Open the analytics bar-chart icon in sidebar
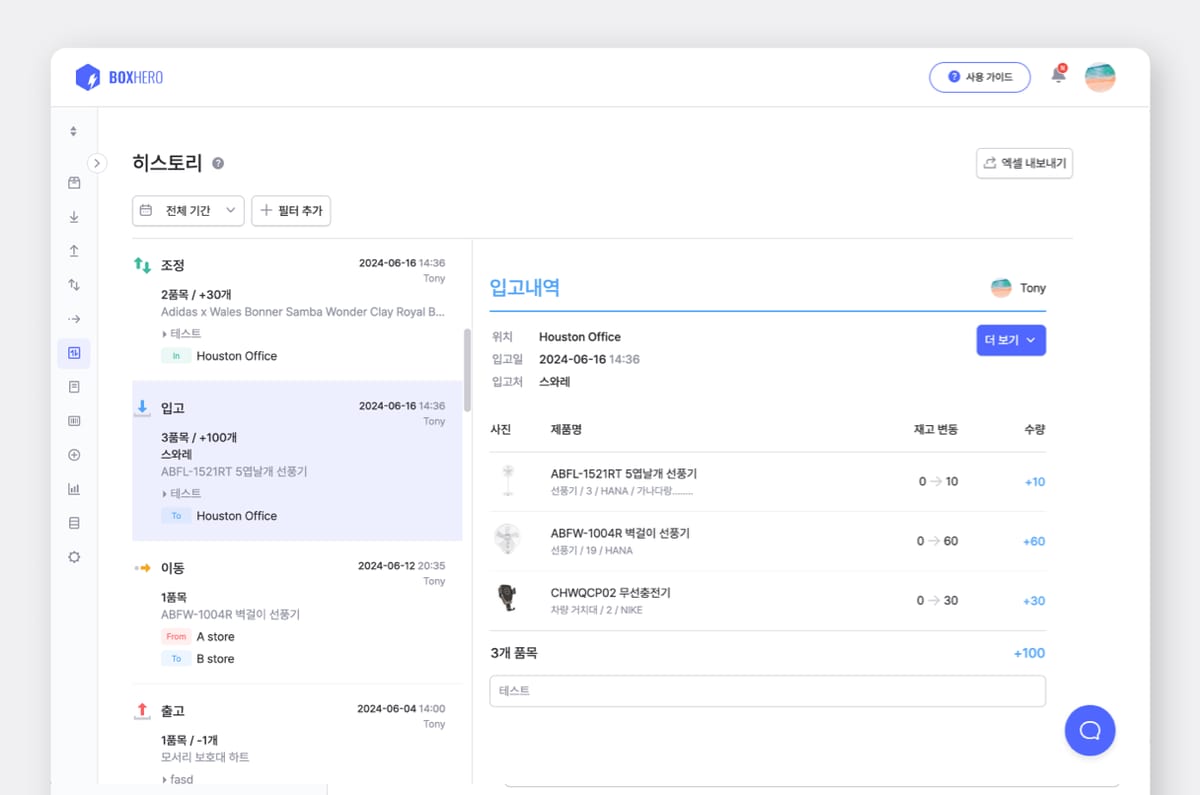The width and height of the screenshot is (1200, 795). [73, 488]
